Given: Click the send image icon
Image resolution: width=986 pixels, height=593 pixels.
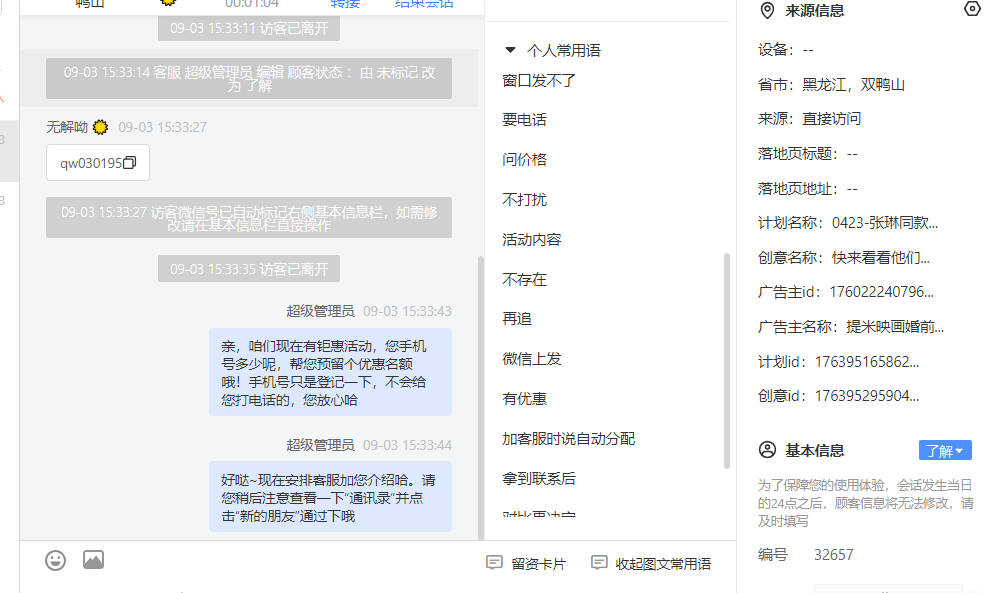Looking at the screenshot, I should click(x=93, y=560).
